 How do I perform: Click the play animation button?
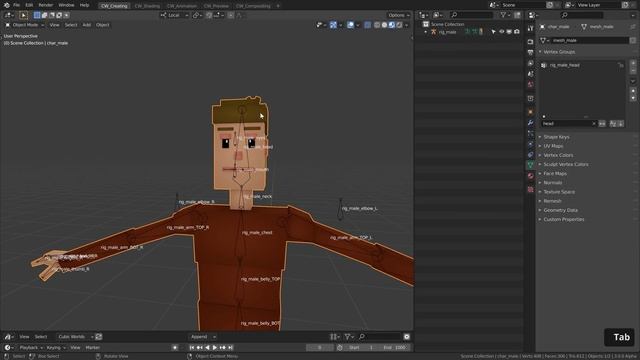click(x=215, y=347)
